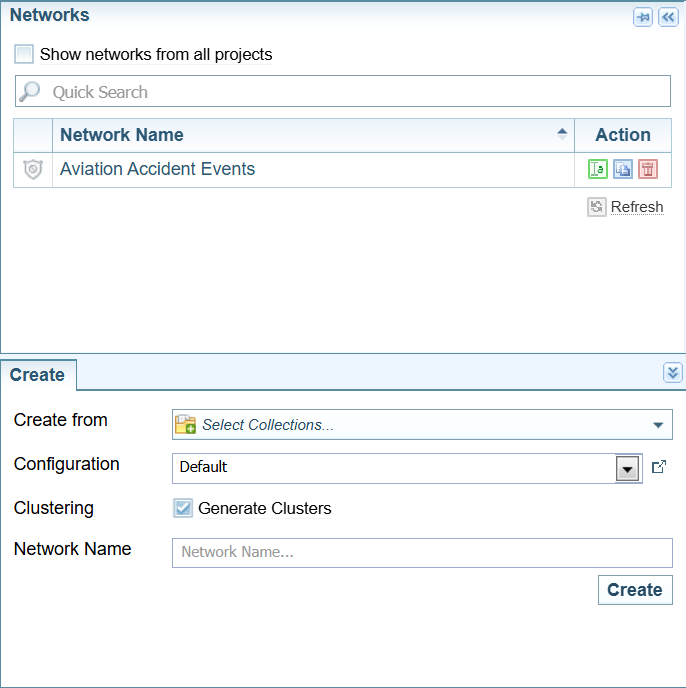Open the Select Collections dropdown

click(x=657, y=425)
